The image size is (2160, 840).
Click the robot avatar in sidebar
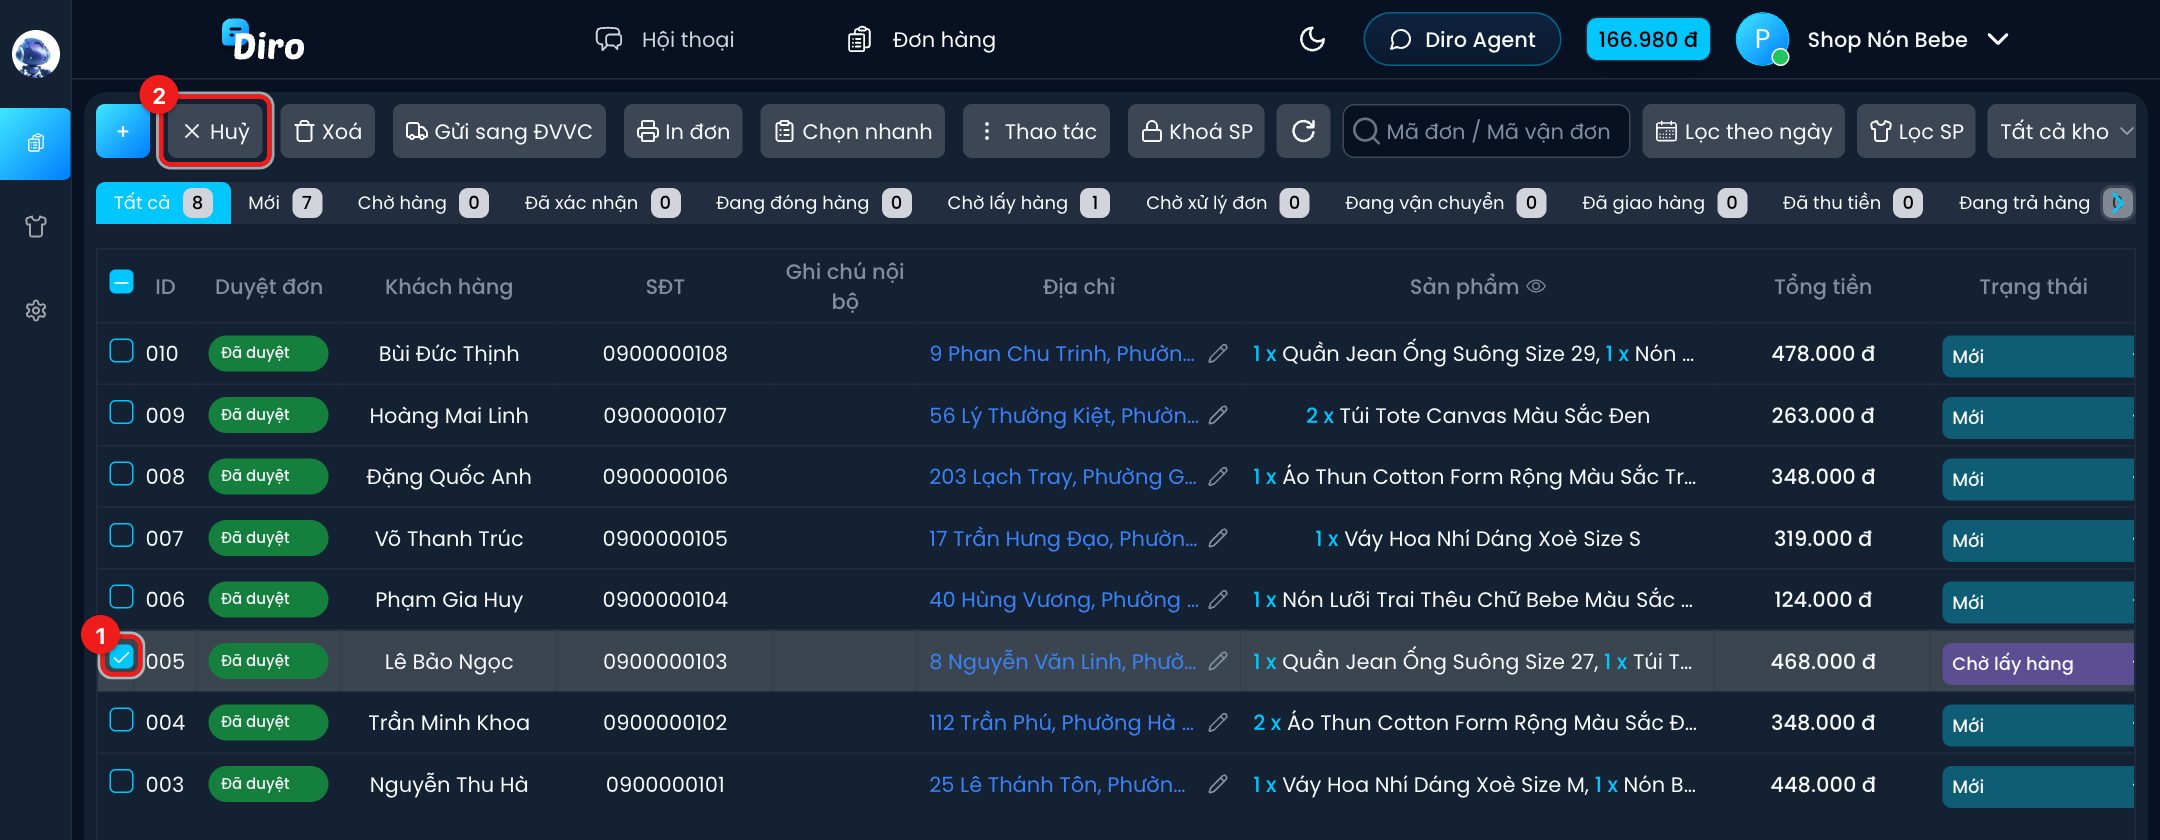pyautogui.click(x=36, y=53)
